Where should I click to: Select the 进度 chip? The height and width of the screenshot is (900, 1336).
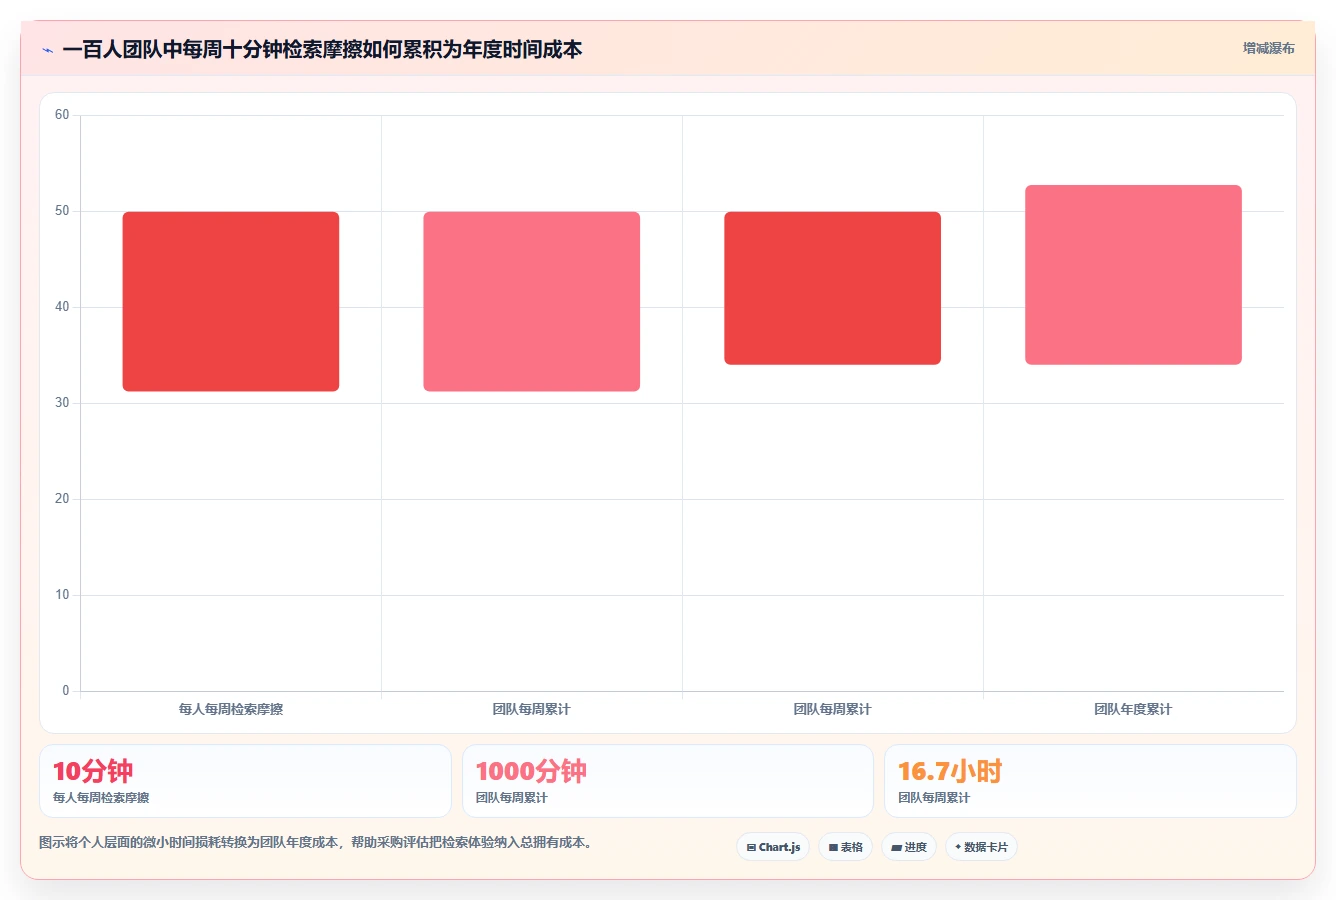(x=908, y=847)
